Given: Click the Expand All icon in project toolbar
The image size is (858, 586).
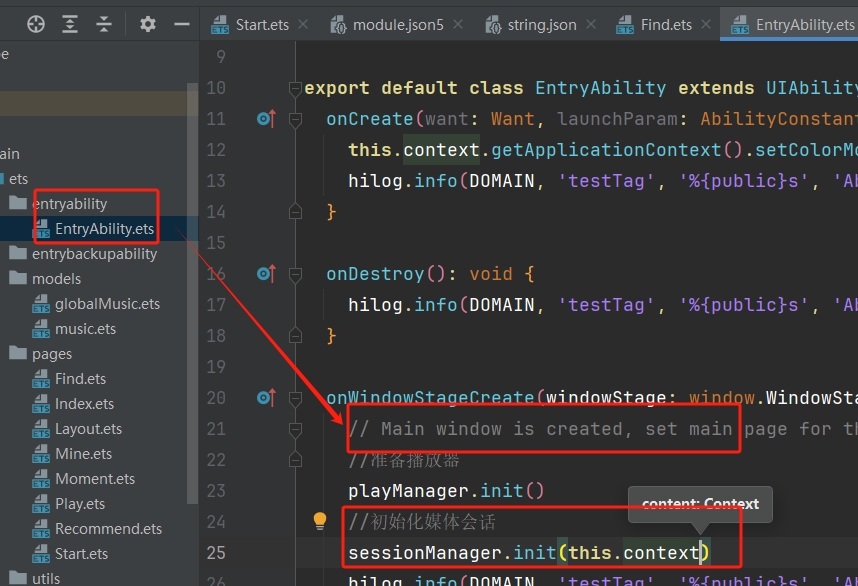Looking at the screenshot, I should pyautogui.click(x=70, y=24).
